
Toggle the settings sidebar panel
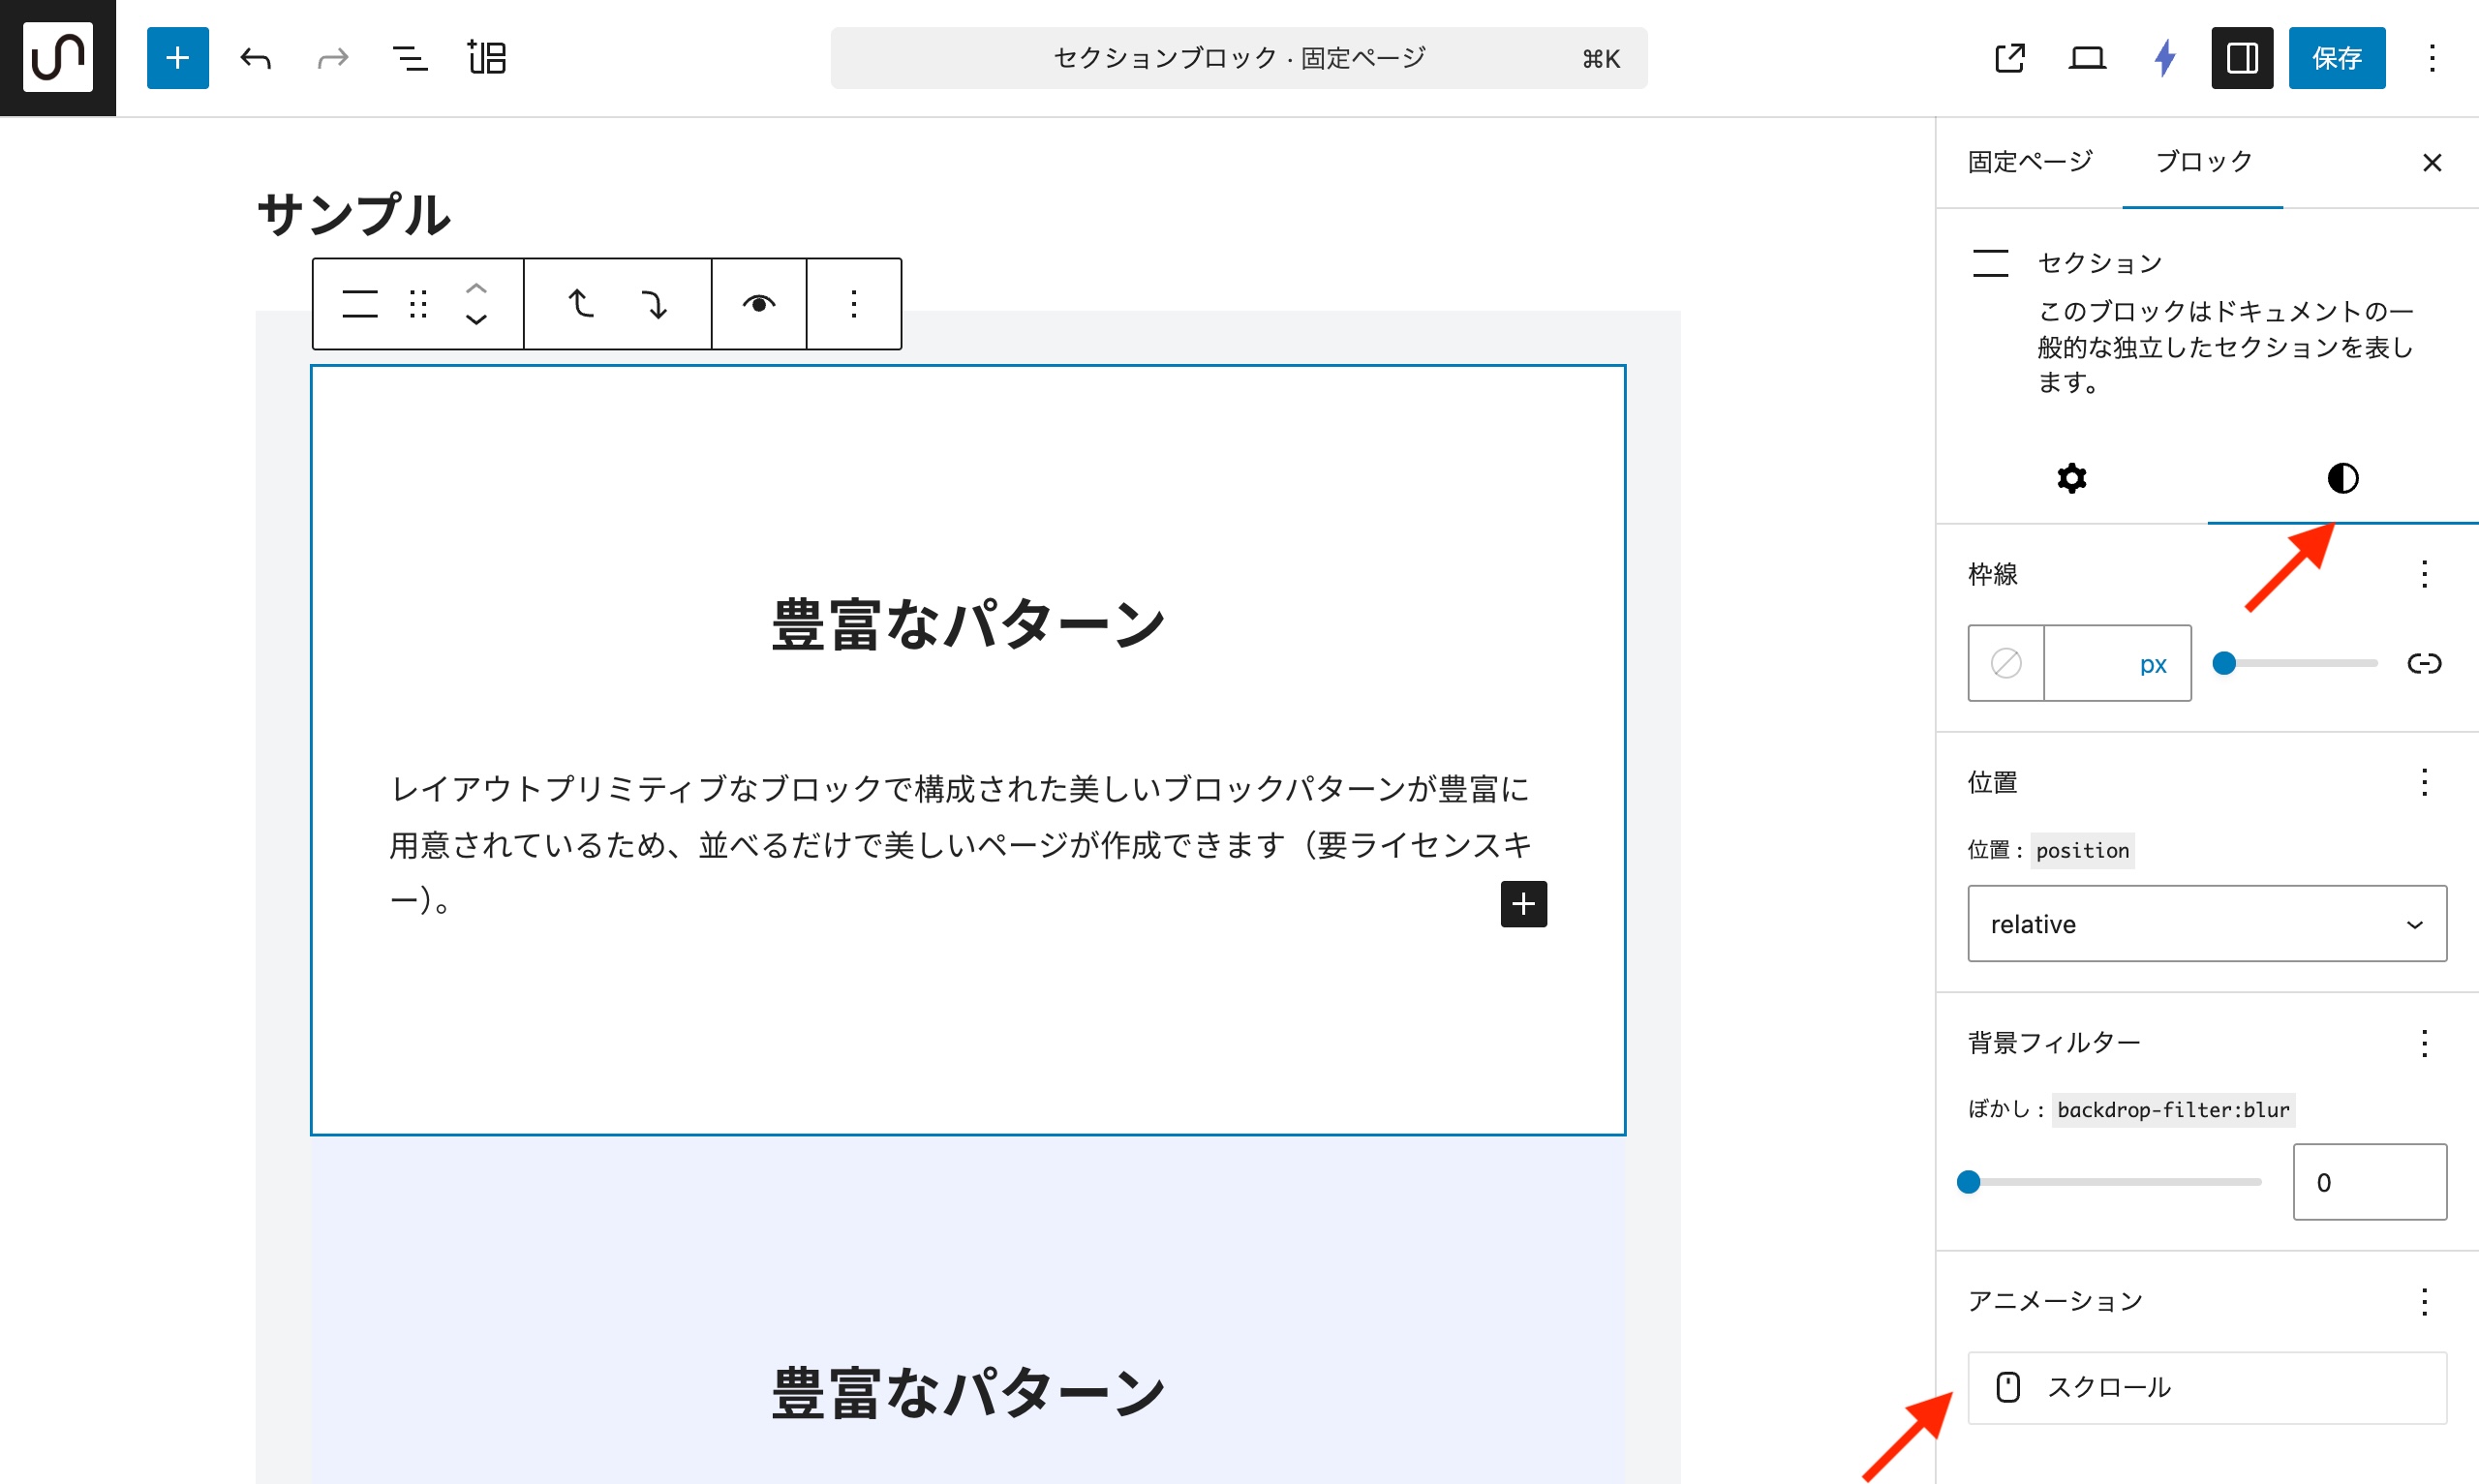[x=2242, y=58]
